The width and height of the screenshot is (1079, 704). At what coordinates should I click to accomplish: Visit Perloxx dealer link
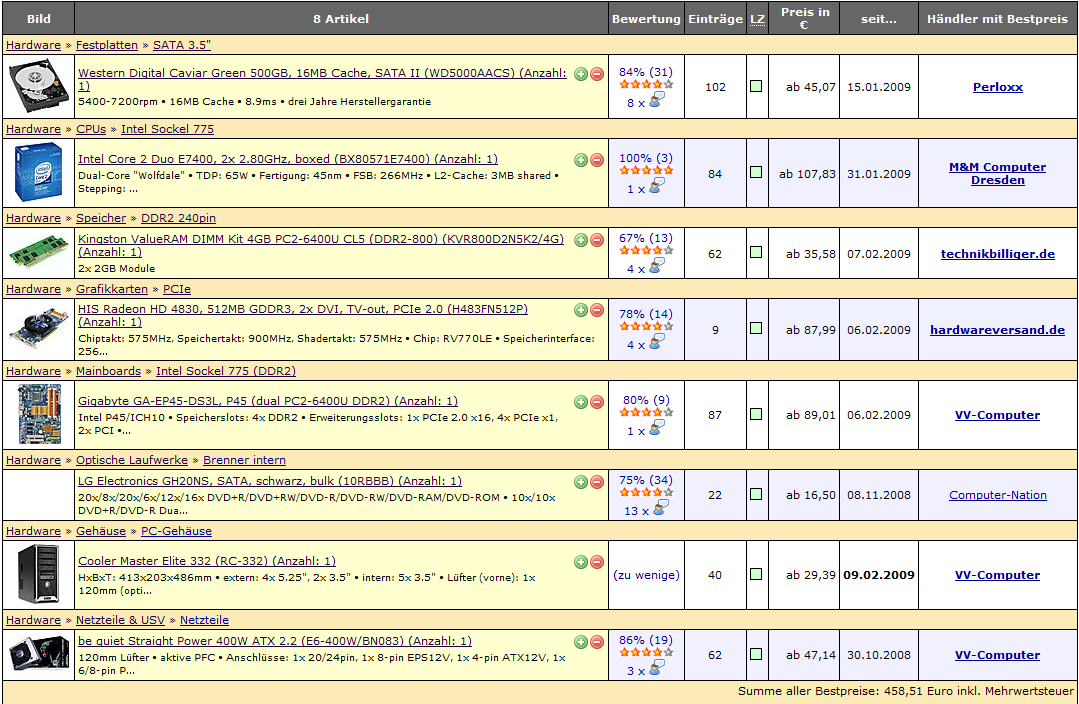998,87
